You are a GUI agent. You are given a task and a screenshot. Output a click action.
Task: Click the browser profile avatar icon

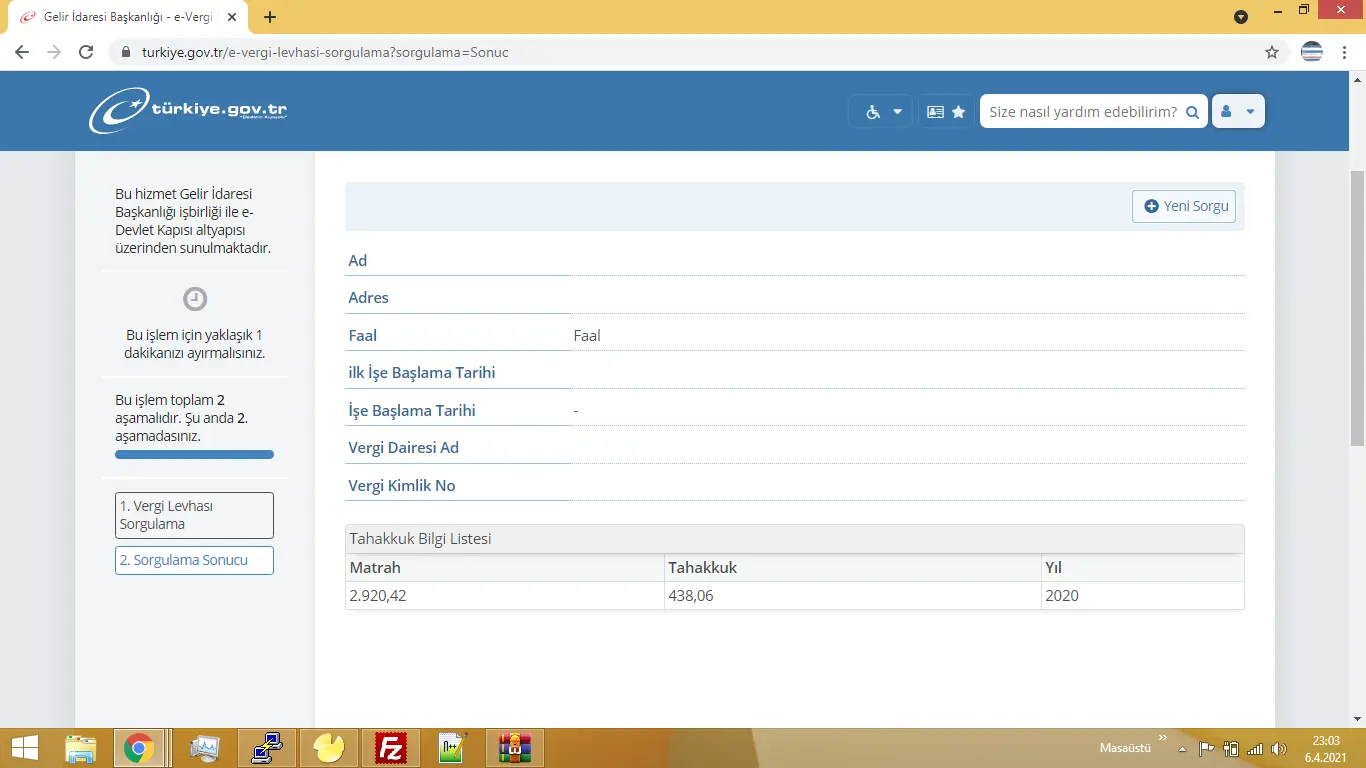pyautogui.click(x=1311, y=52)
